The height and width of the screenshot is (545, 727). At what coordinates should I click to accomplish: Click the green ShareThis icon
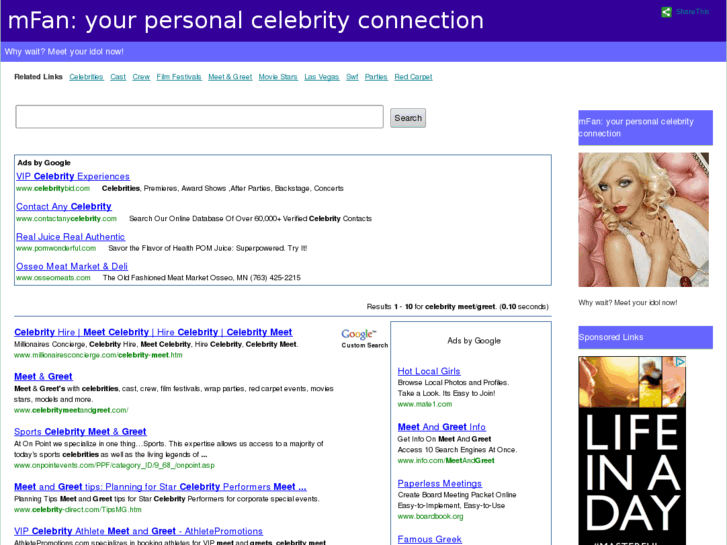(x=666, y=12)
